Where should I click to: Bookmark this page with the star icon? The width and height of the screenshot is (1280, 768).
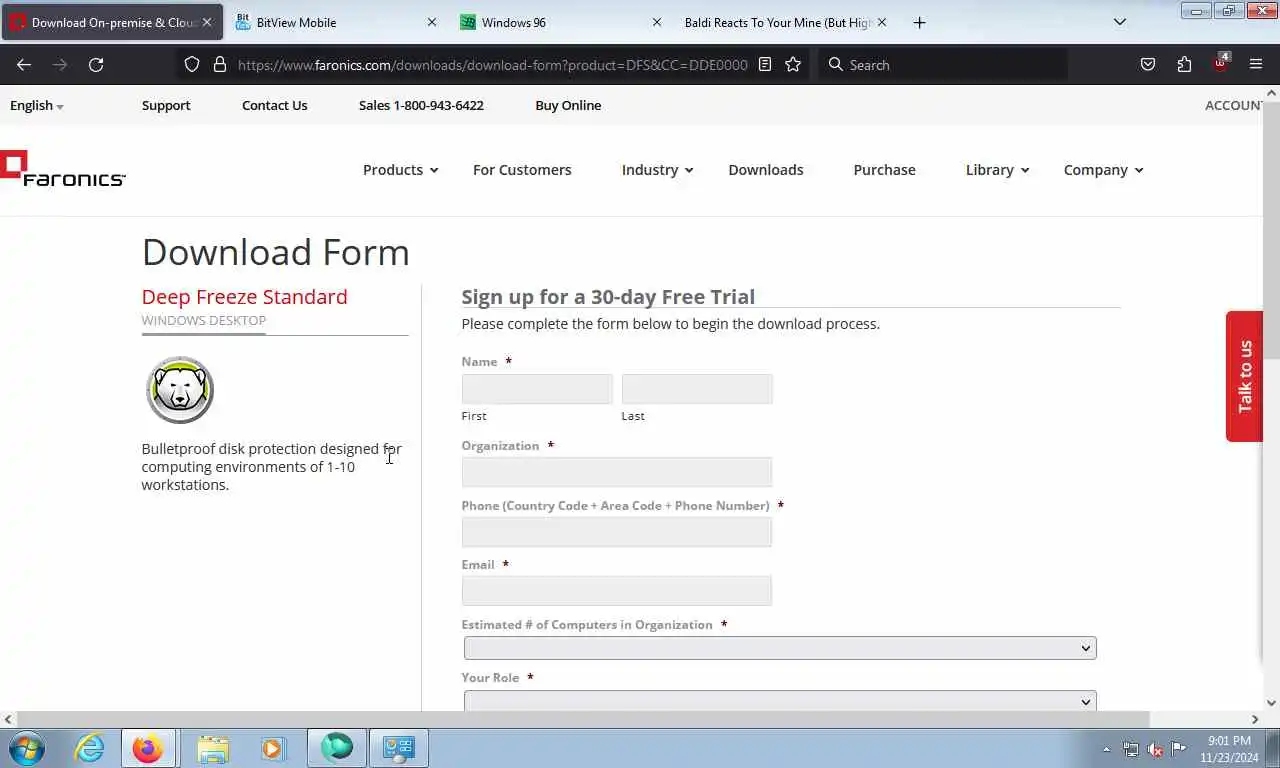pyautogui.click(x=793, y=64)
